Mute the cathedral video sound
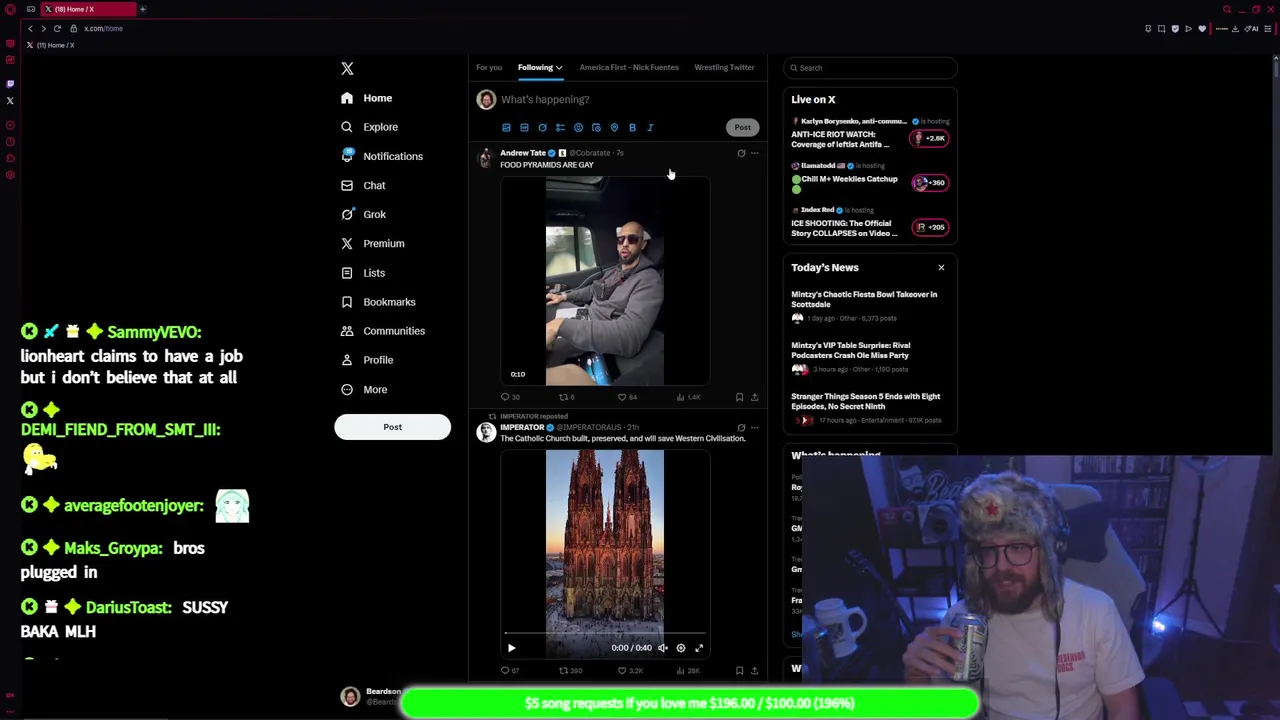The image size is (1280, 720). [662, 648]
